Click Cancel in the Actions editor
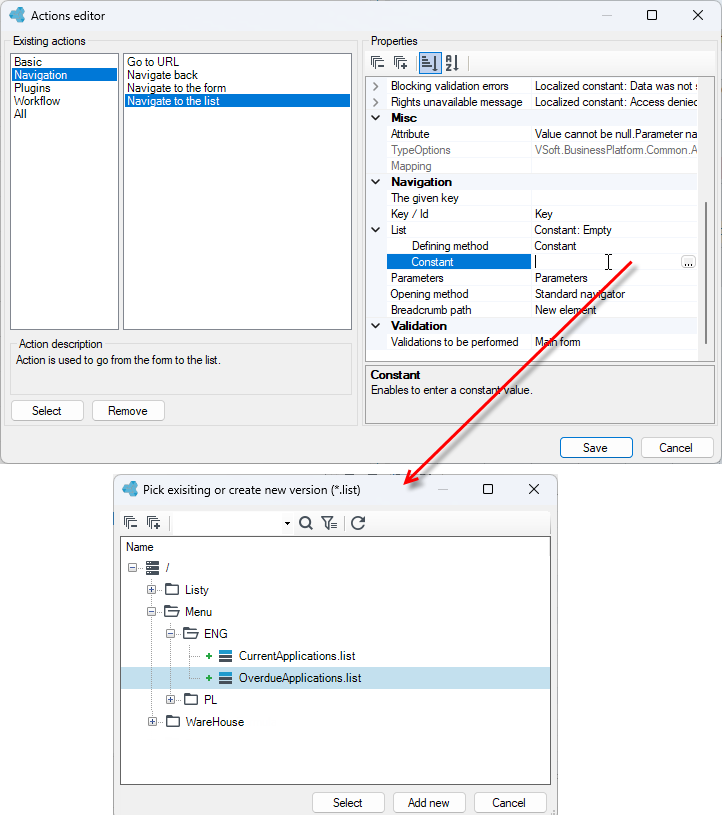Screen dimensions: 722x815 point(676,448)
